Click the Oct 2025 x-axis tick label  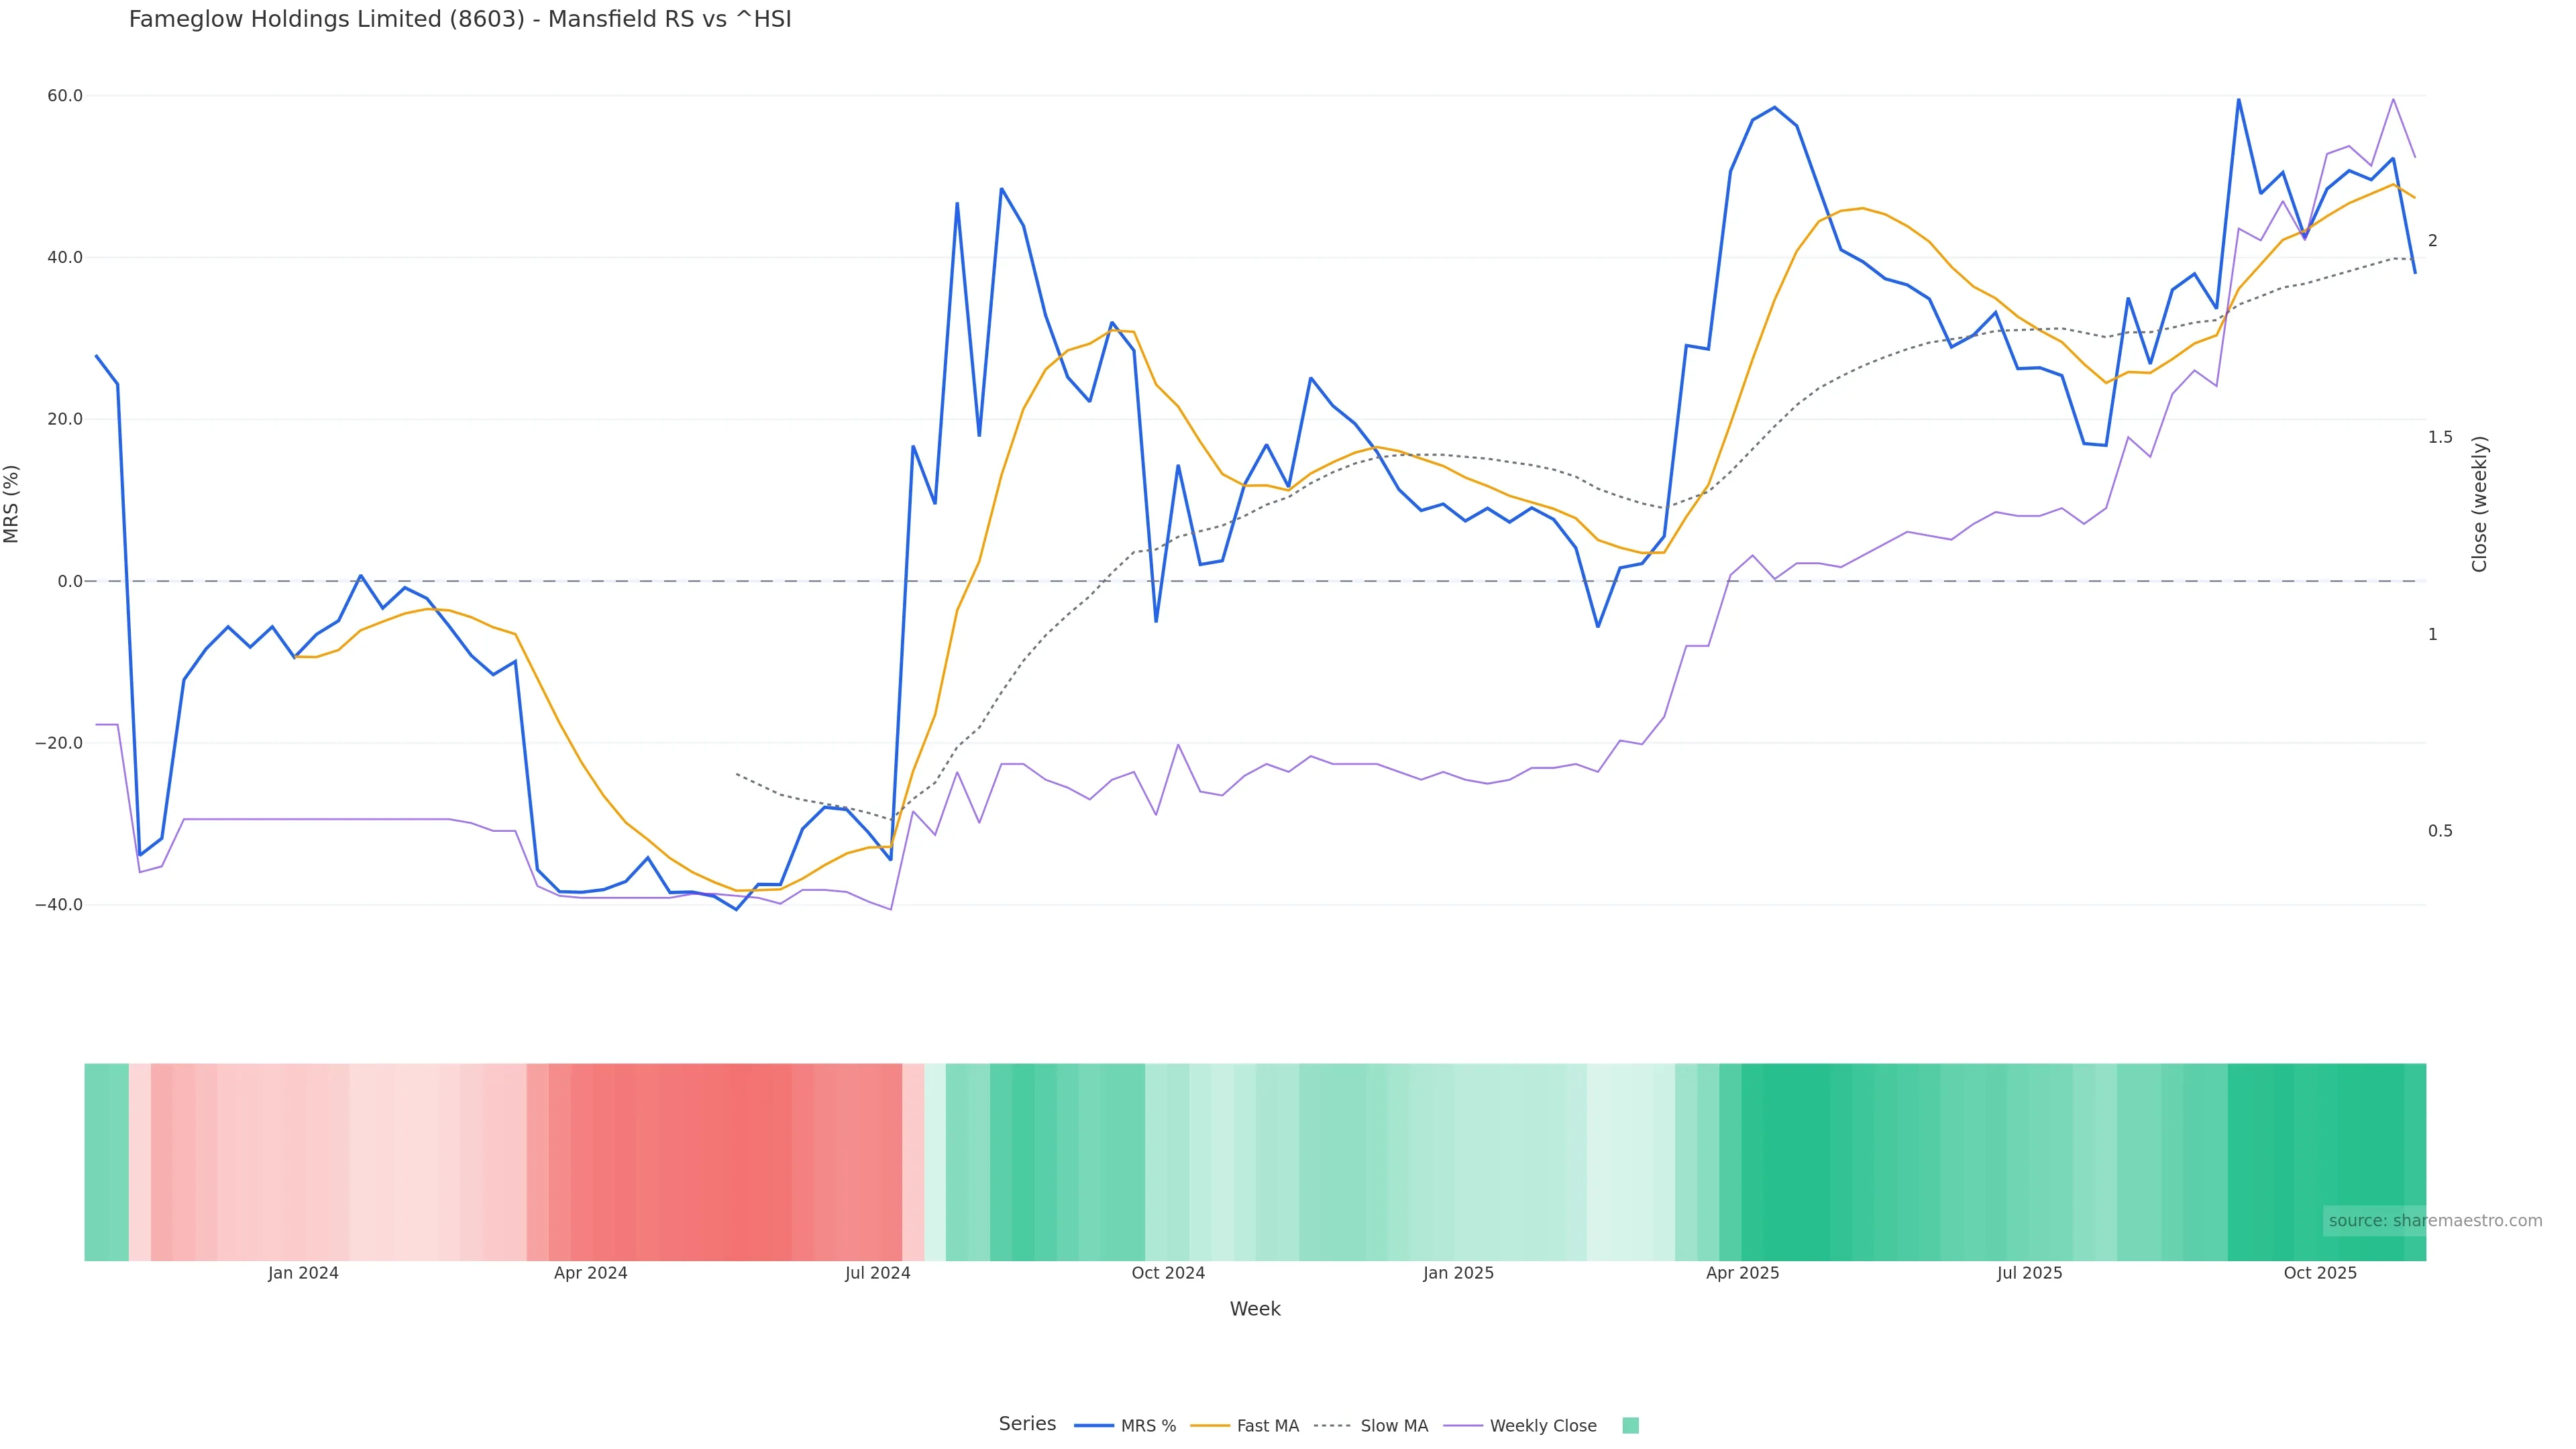2320,1274
